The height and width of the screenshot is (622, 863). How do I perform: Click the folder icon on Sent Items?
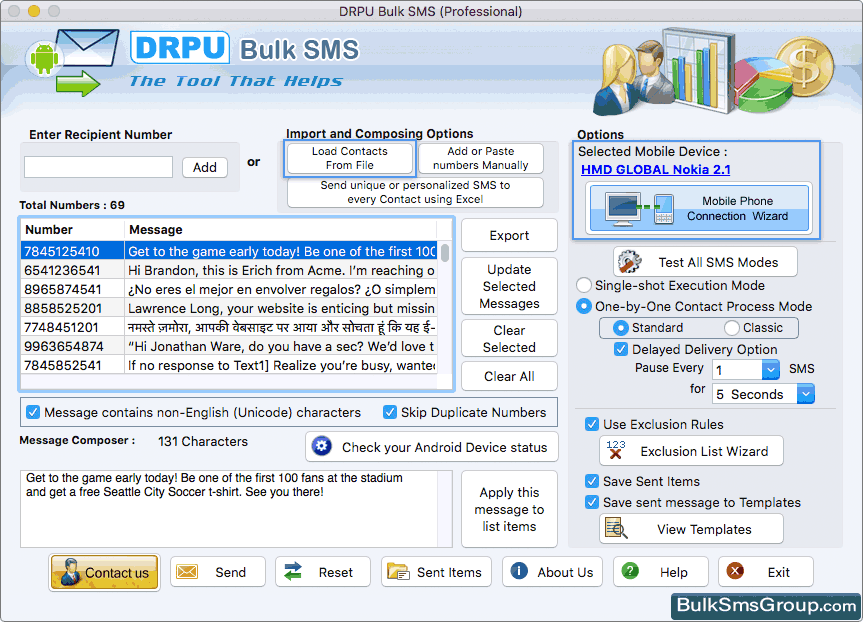point(398,572)
